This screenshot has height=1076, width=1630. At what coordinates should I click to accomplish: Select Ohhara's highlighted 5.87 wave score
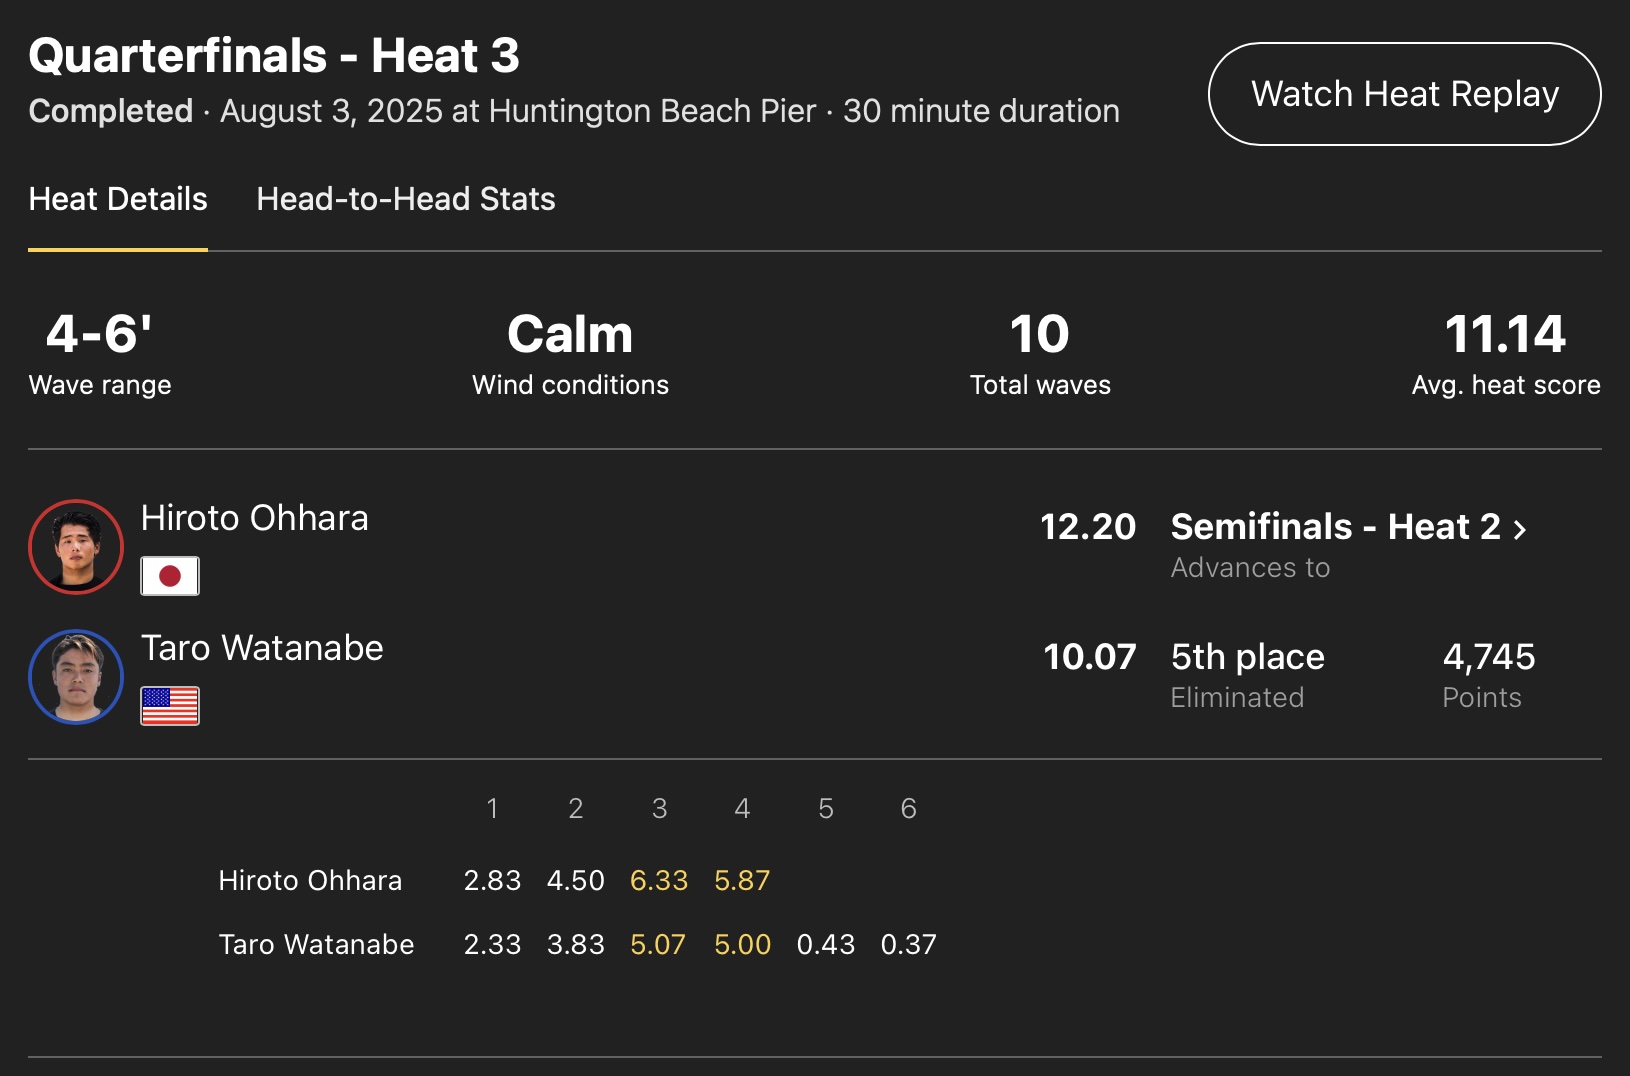click(x=742, y=880)
